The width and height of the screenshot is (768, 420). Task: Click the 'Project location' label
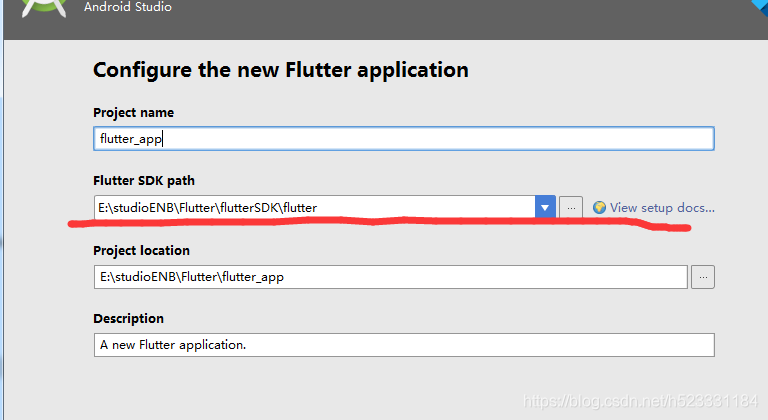(x=142, y=250)
